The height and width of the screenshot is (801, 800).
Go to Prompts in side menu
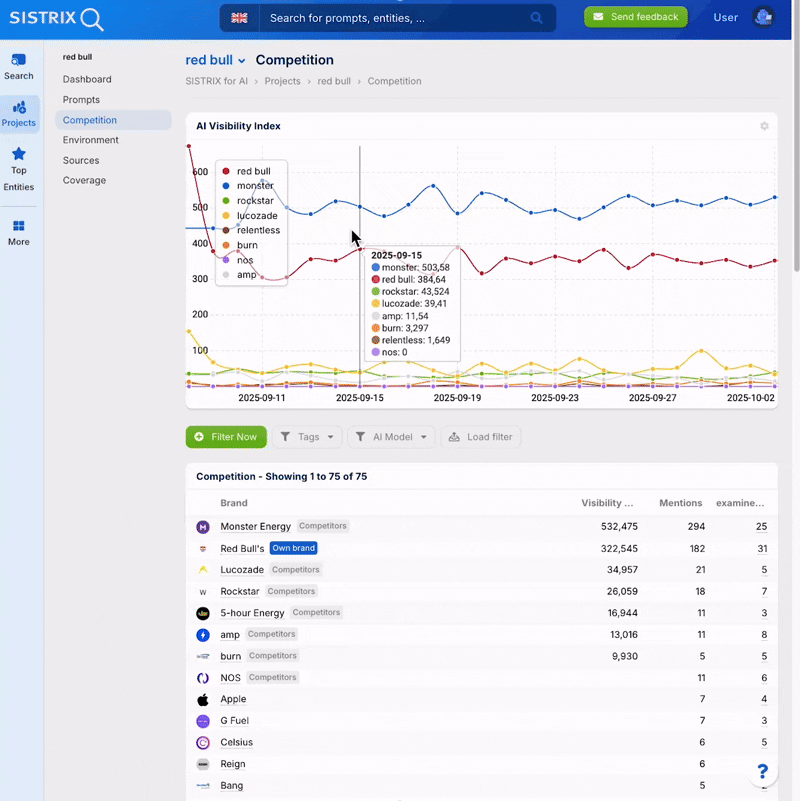81,100
